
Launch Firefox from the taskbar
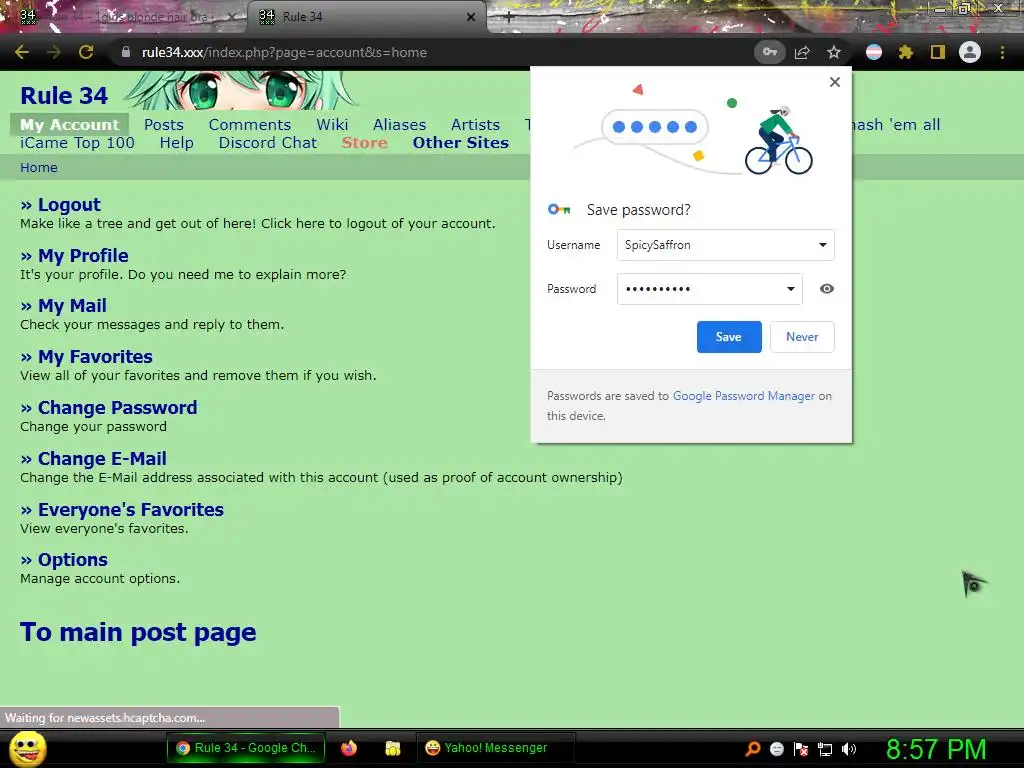pos(349,748)
